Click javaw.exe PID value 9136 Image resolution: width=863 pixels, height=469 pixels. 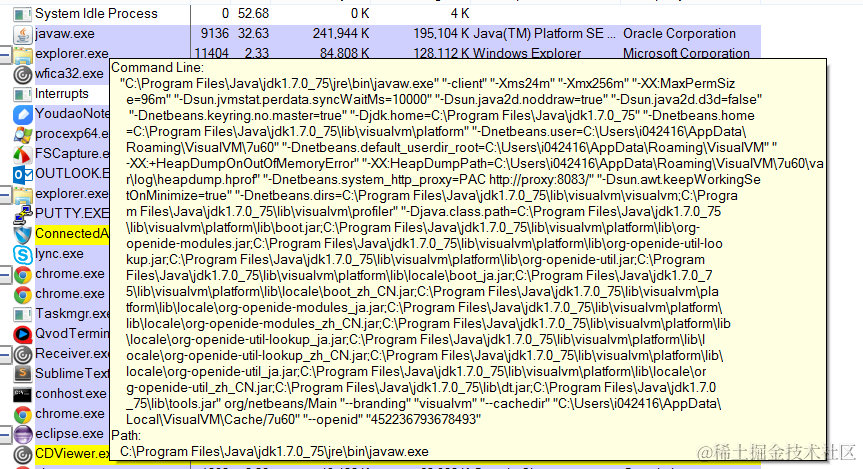click(x=215, y=34)
